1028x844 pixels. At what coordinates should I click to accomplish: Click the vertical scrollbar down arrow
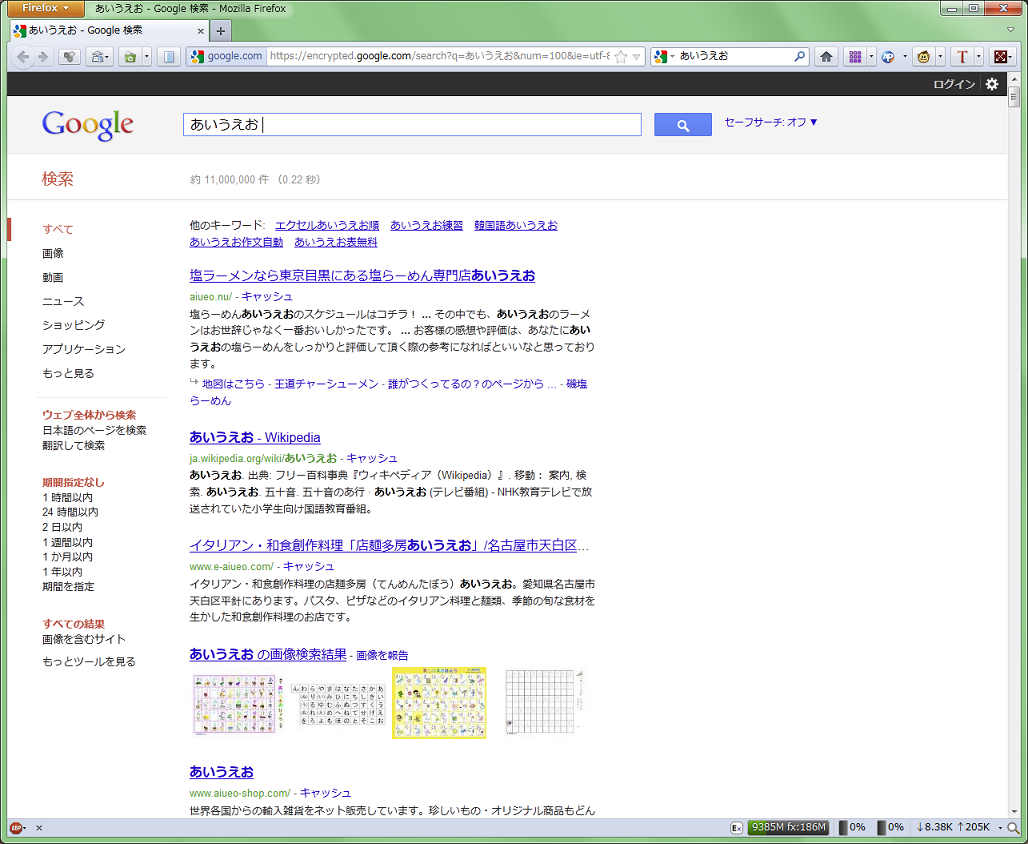point(1014,812)
